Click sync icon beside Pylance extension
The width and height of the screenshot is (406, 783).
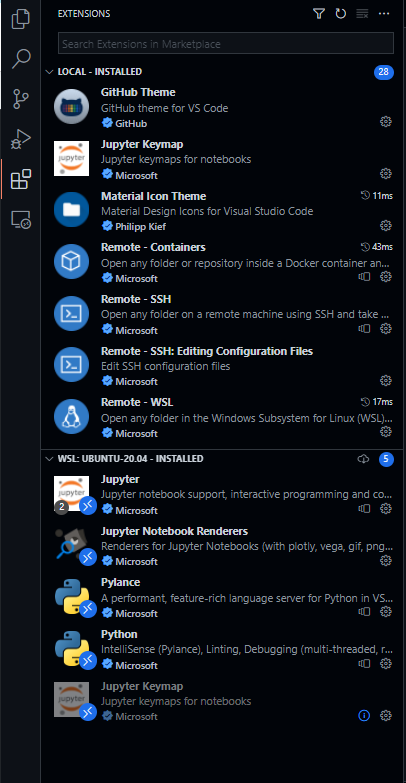coord(365,612)
